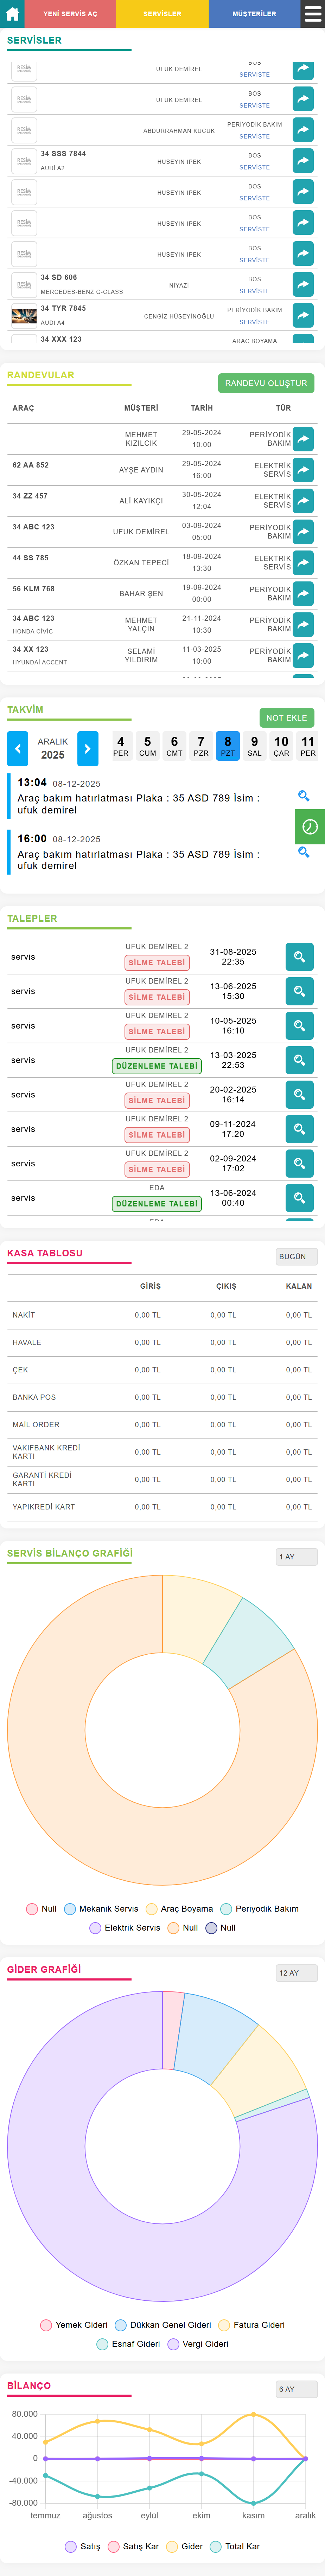Image resolution: width=325 pixels, height=2576 pixels.
Task: Open the hamburger menu
Action: tap(312, 14)
